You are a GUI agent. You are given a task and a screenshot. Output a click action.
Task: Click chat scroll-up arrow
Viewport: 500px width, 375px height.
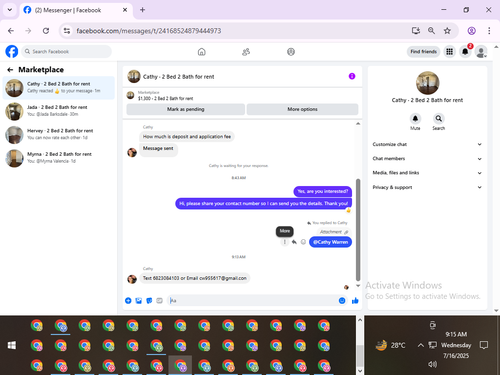tap(358, 124)
